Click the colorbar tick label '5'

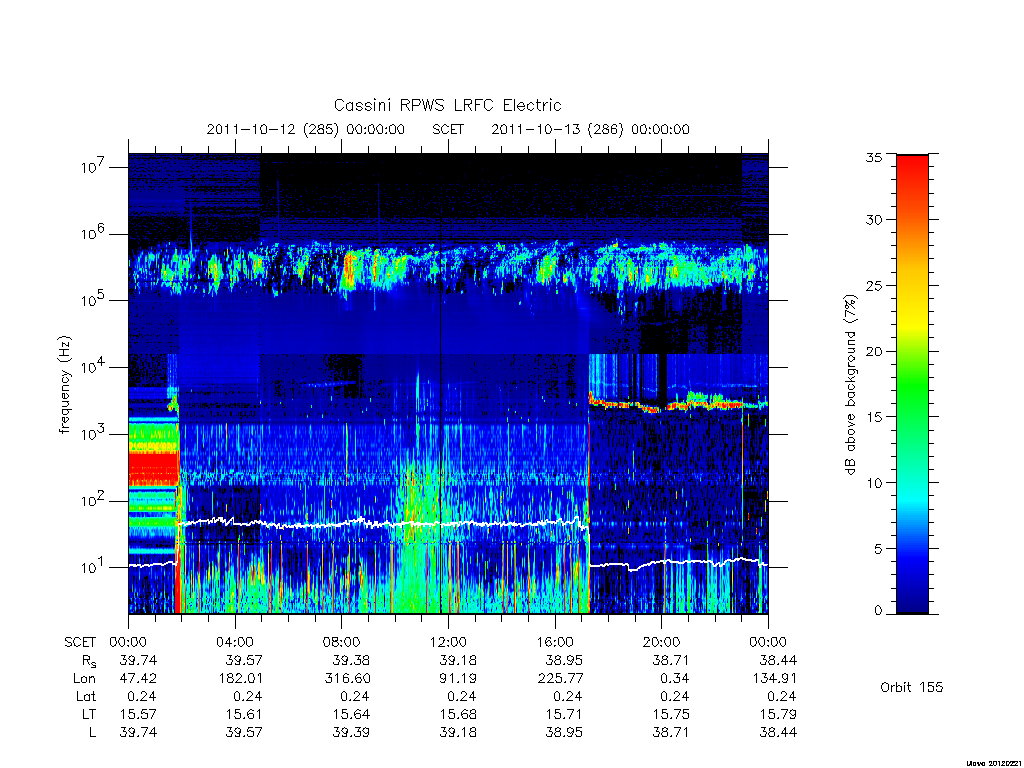click(878, 549)
